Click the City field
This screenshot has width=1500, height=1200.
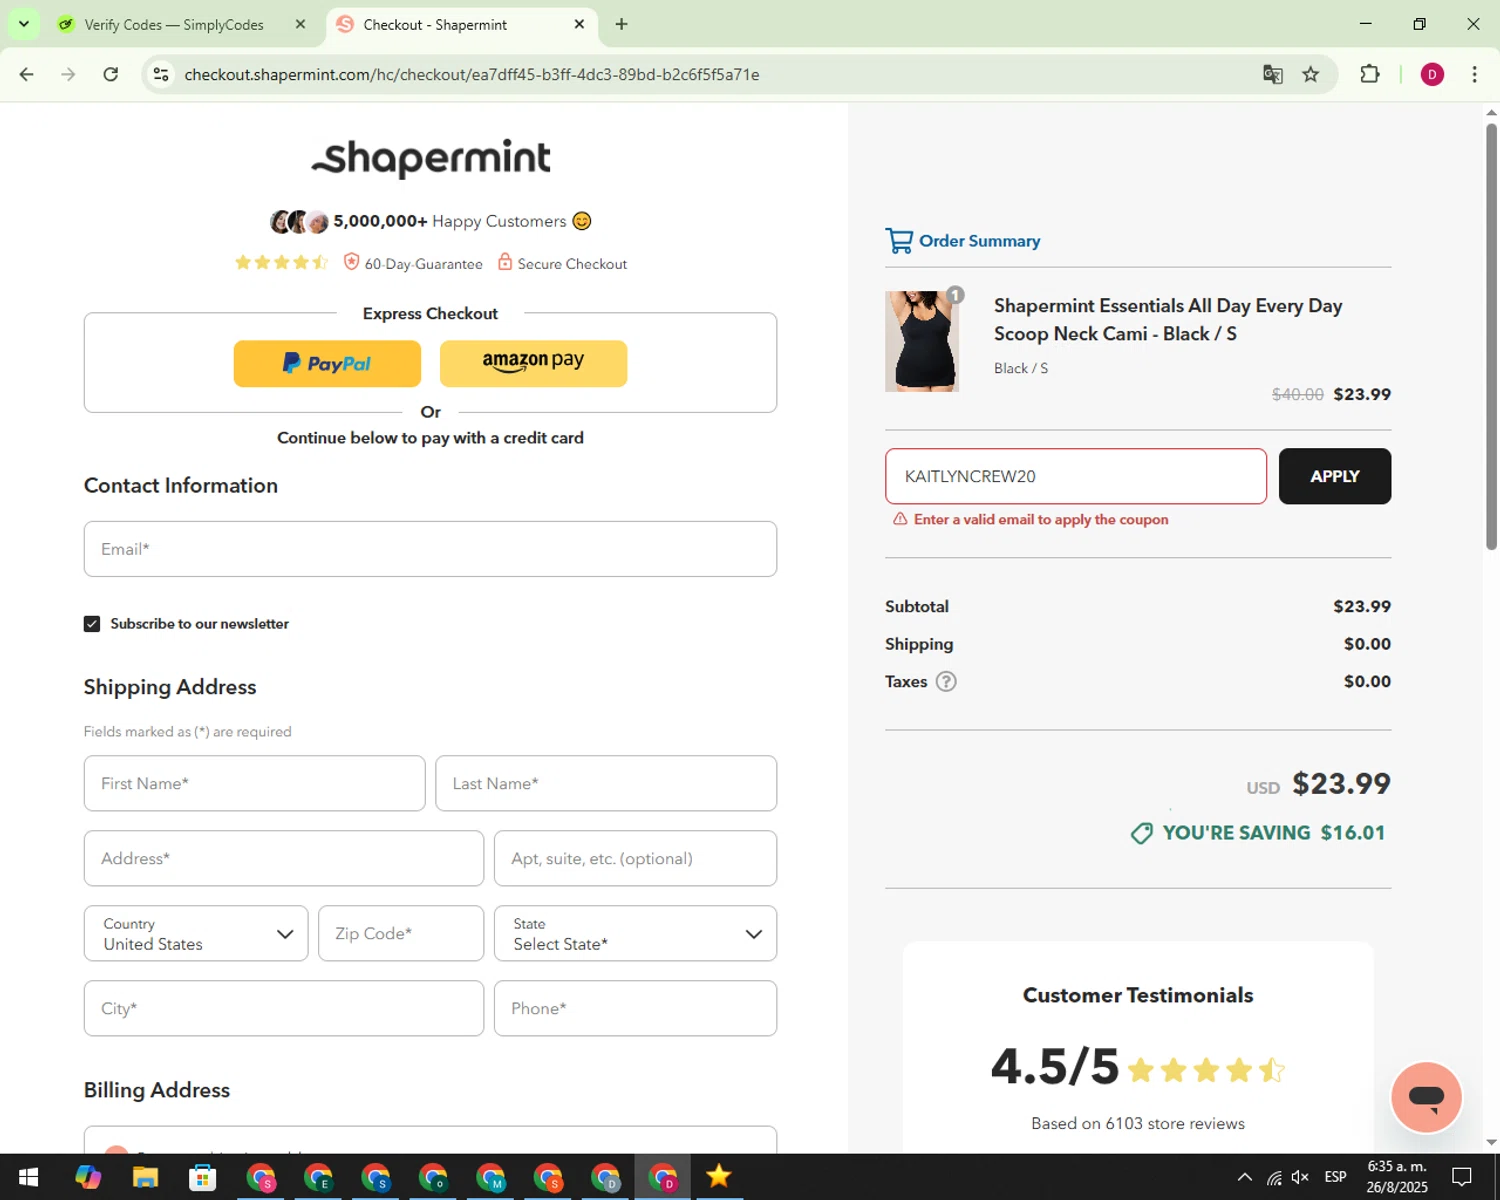click(x=284, y=1008)
